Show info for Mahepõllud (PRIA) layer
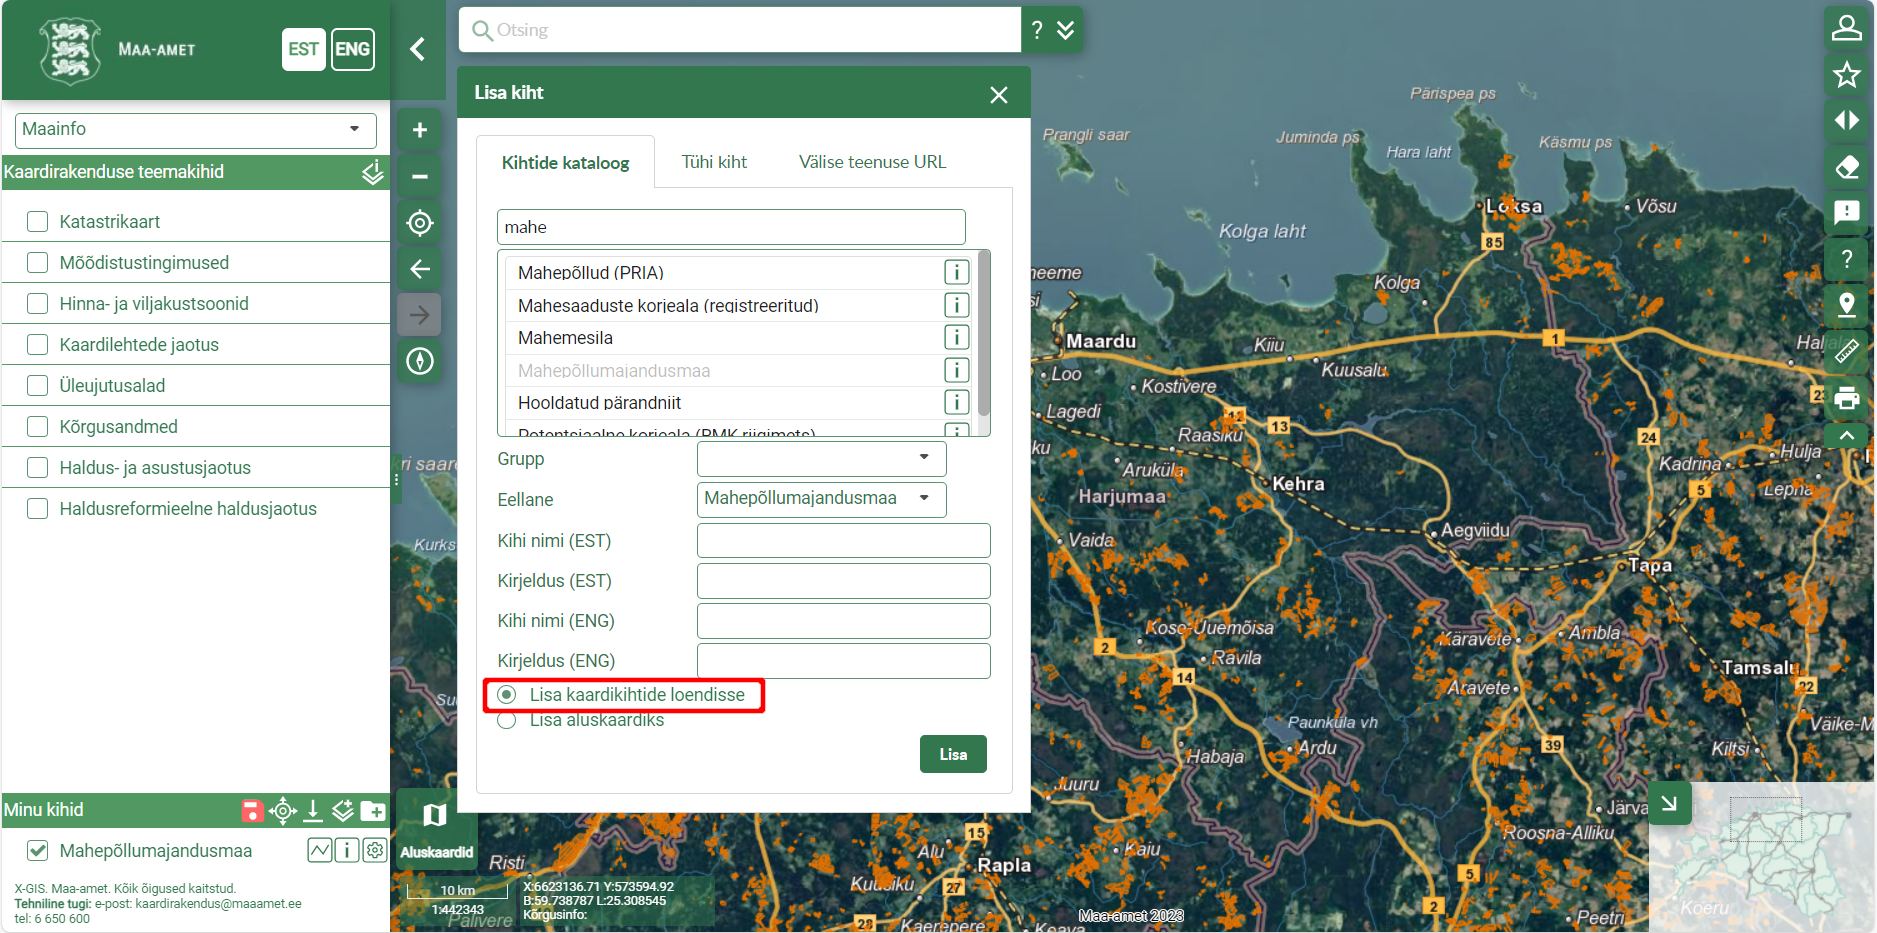This screenshot has height=933, width=1877. pos(956,272)
